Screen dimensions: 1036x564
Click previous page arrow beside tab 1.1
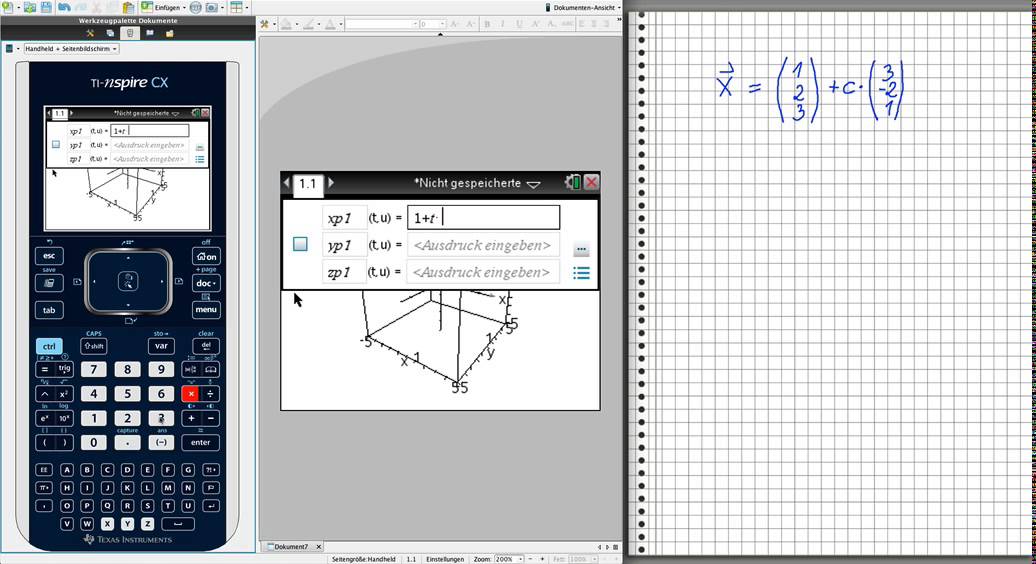287,183
